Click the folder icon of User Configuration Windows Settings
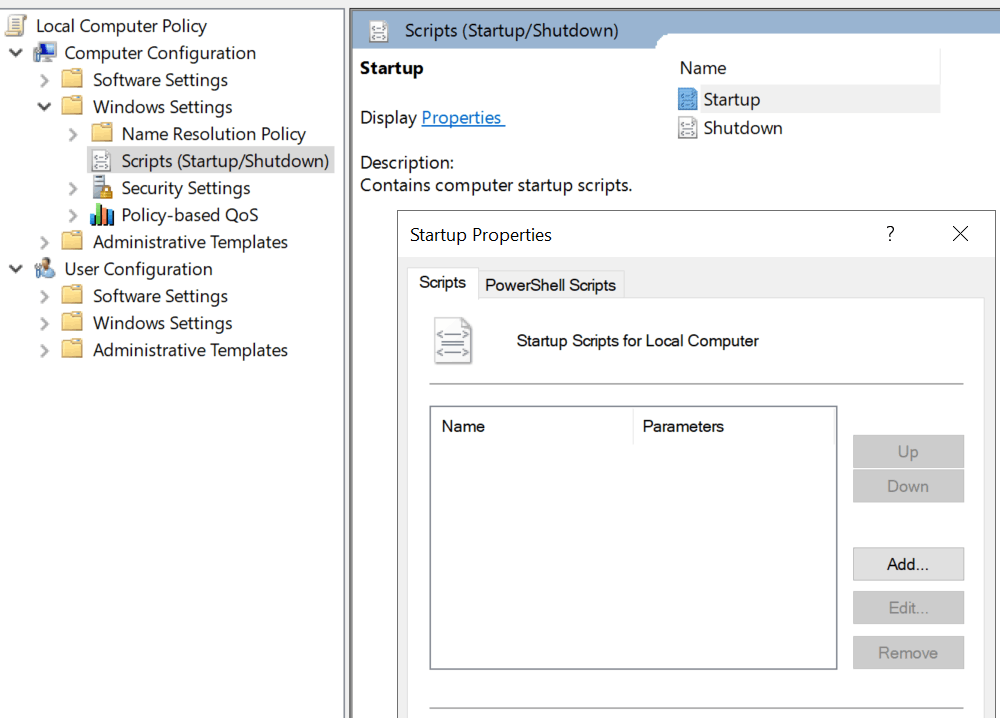The width and height of the screenshot is (1000, 718). (72, 322)
